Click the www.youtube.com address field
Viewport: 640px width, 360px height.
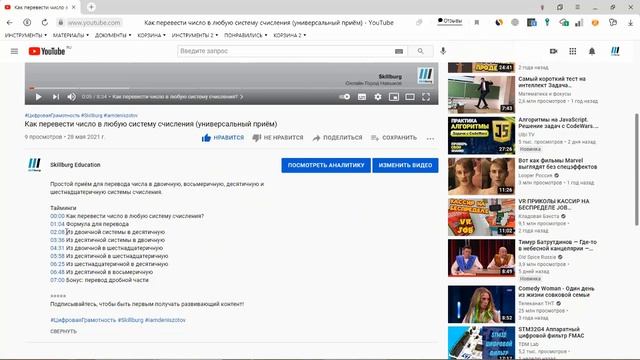tap(94, 22)
